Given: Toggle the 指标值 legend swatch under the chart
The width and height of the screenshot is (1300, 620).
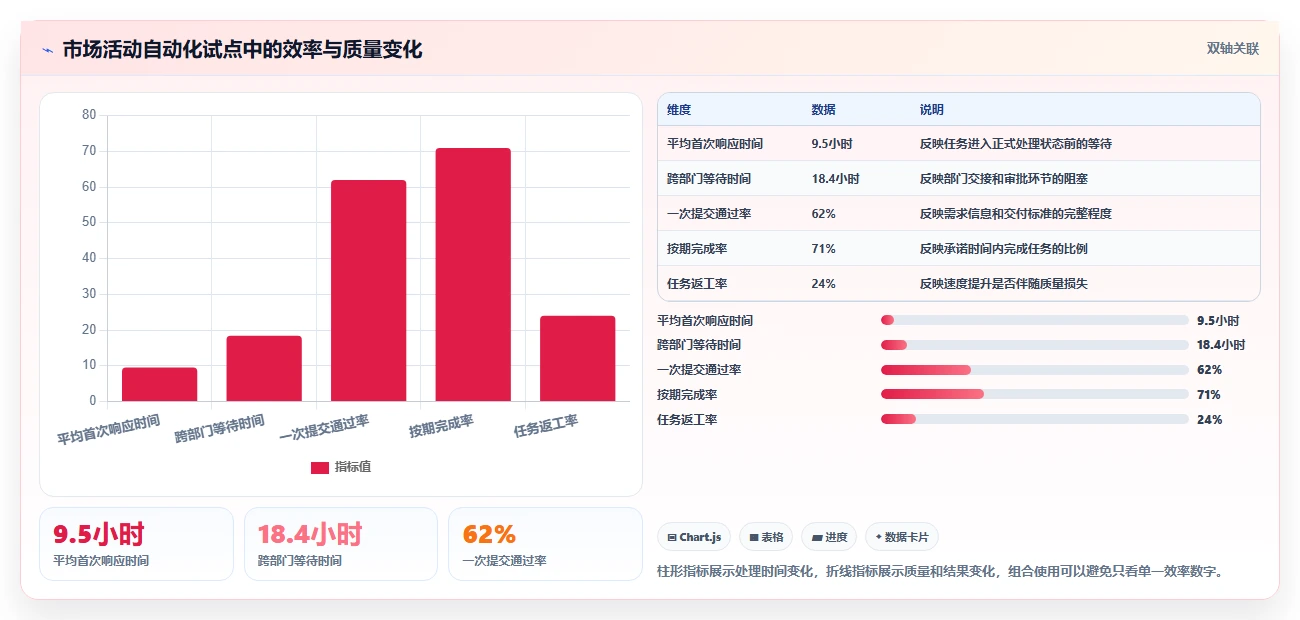Looking at the screenshot, I should point(320,467).
